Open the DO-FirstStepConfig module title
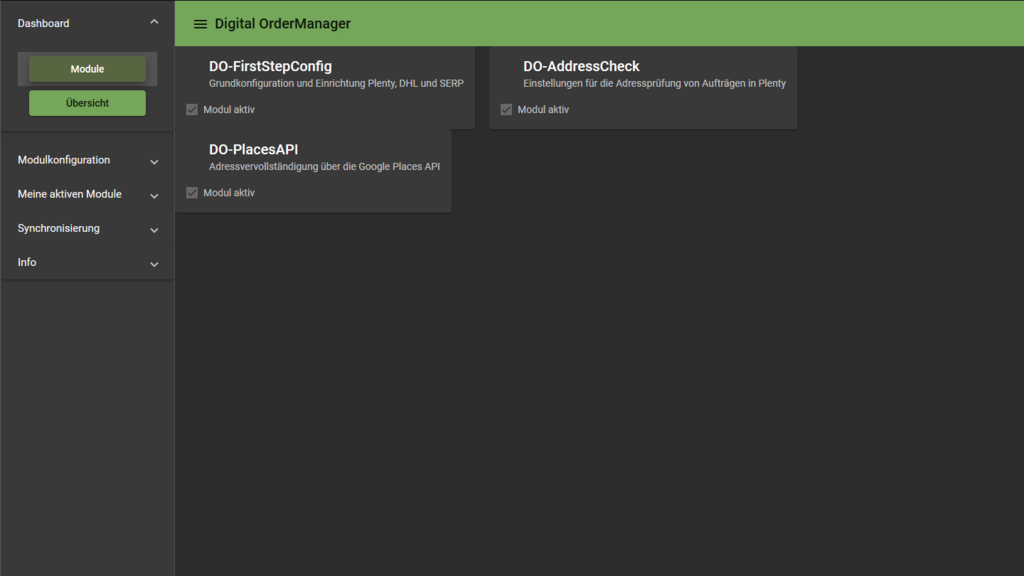The height and width of the screenshot is (576, 1024). tap(270, 67)
